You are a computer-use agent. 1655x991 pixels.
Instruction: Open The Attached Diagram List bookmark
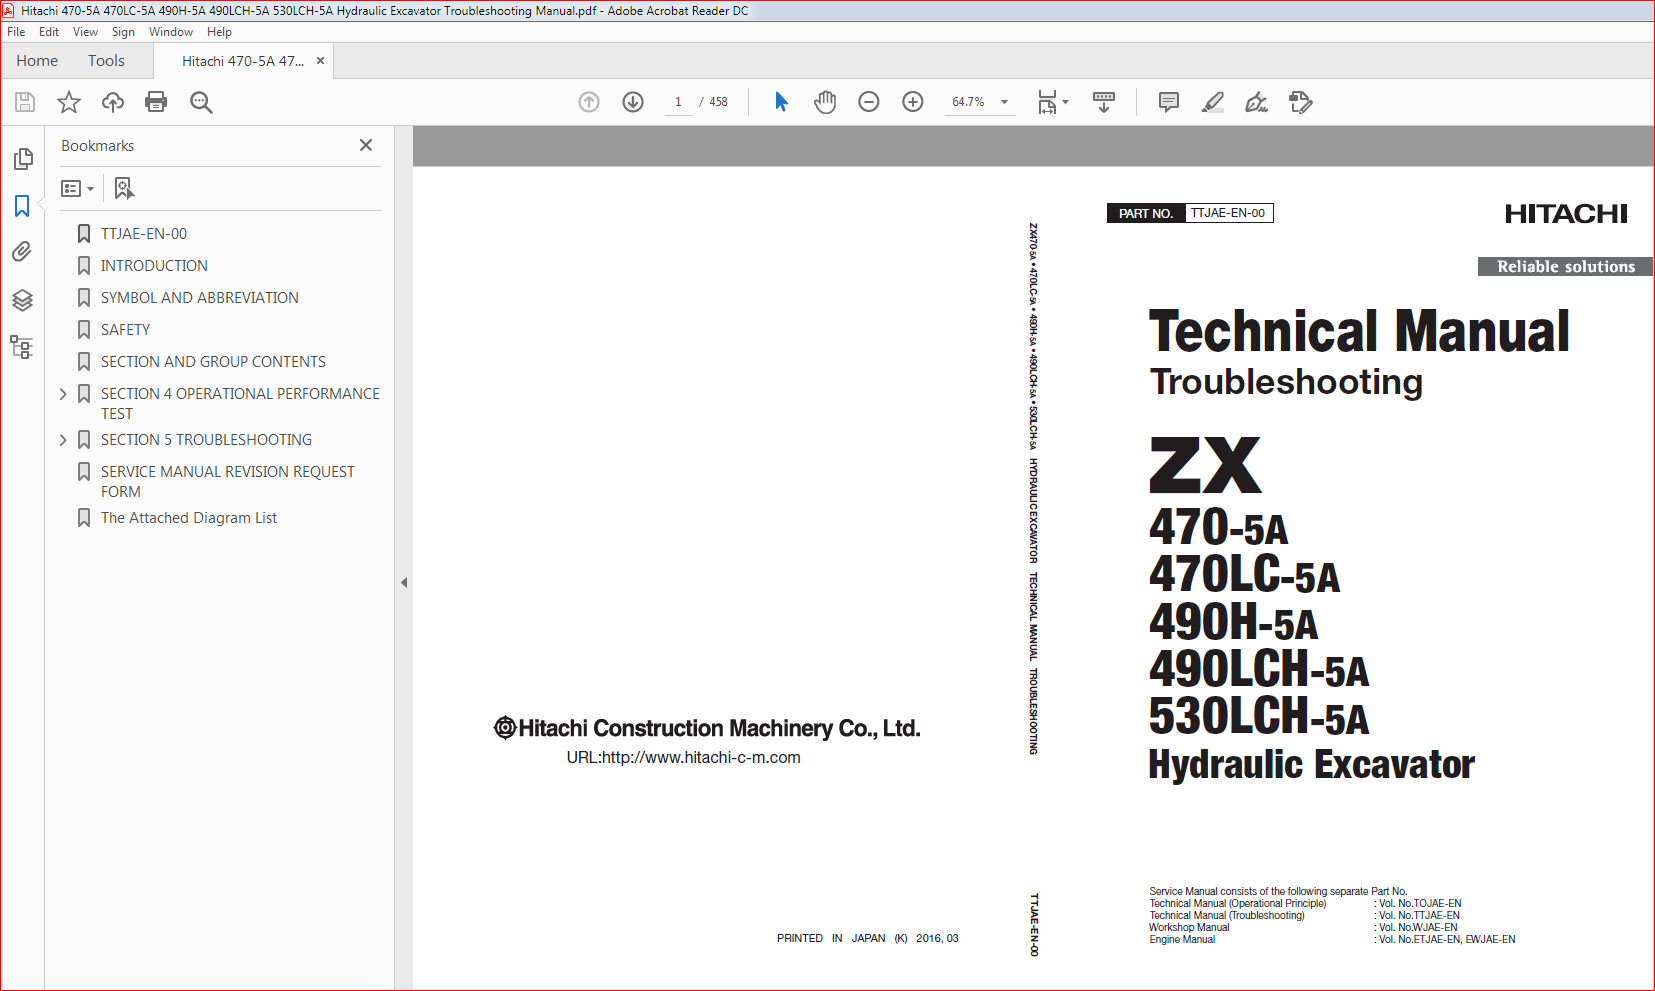[189, 518]
